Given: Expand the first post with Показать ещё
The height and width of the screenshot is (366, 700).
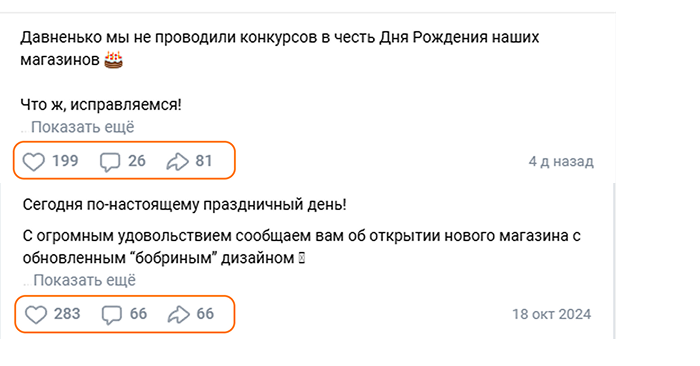Looking at the screenshot, I should point(83,127).
